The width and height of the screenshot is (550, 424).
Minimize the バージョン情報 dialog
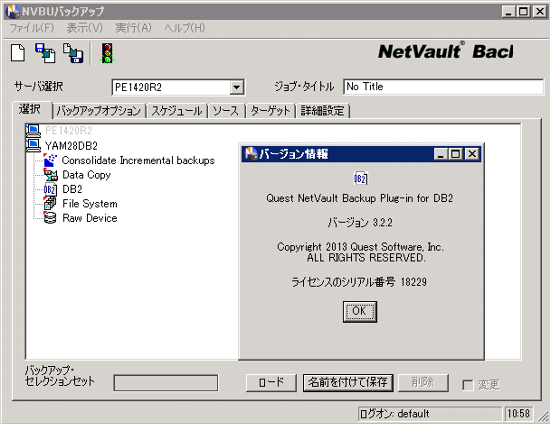[441, 154]
